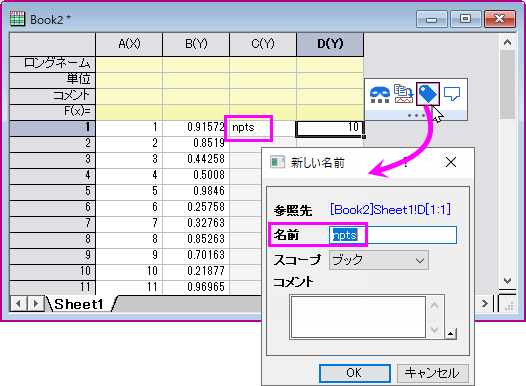The height and width of the screenshot is (386, 526).
Task: Click the small expand button beside comment box
Action: tap(451, 334)
